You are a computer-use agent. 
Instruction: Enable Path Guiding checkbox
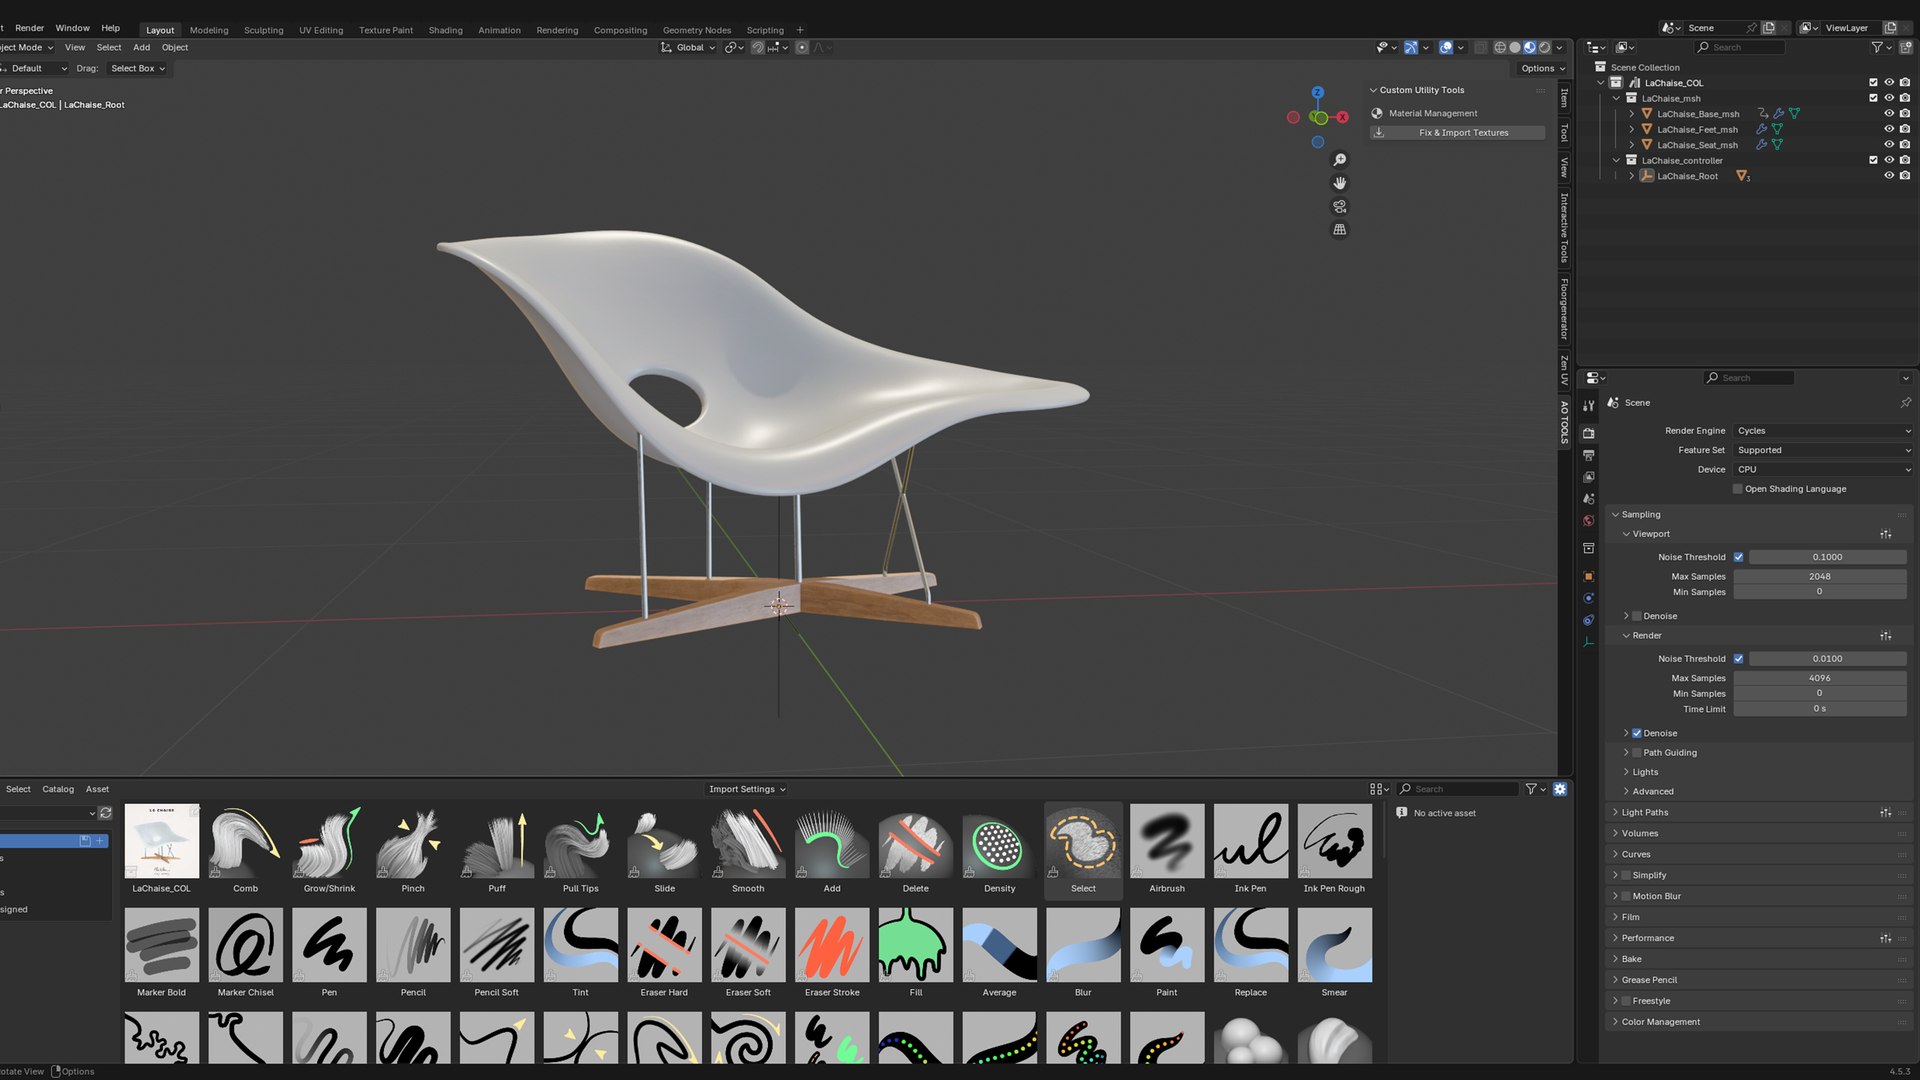pos(1637,753)
